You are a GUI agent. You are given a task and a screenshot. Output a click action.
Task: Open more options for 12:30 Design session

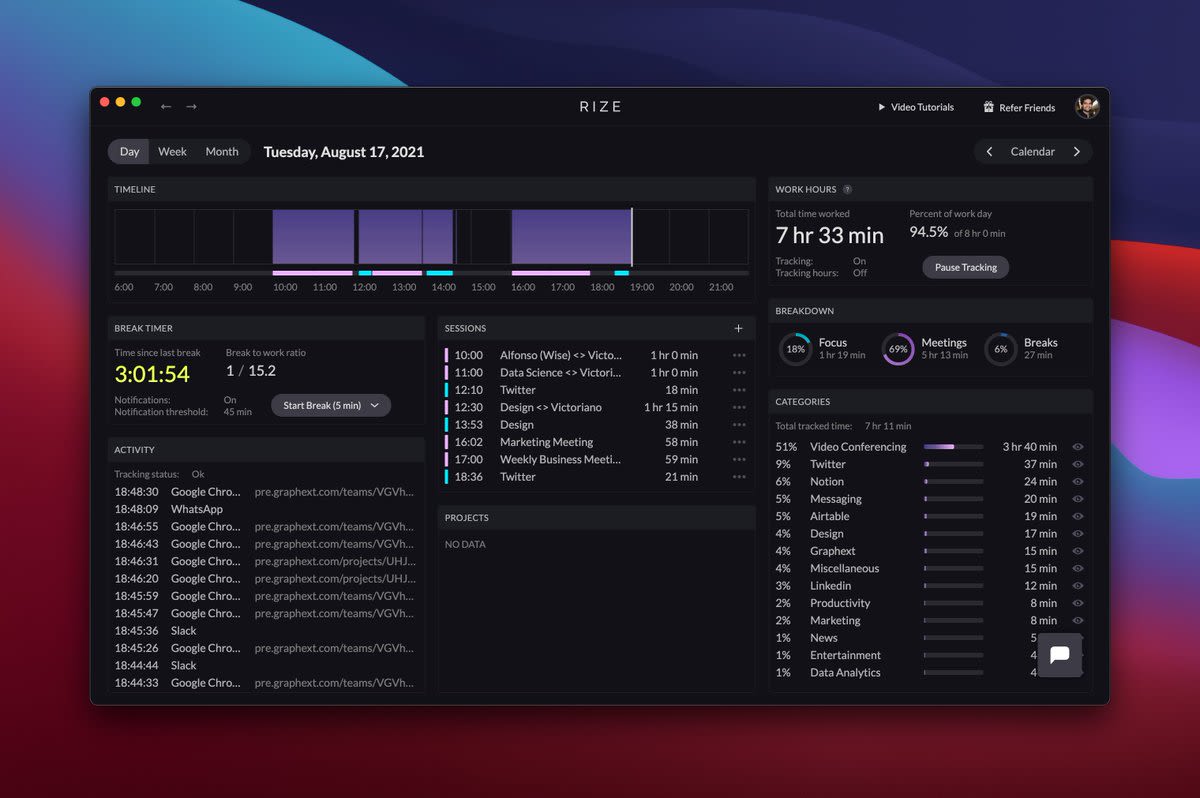(x=739, y=407)
